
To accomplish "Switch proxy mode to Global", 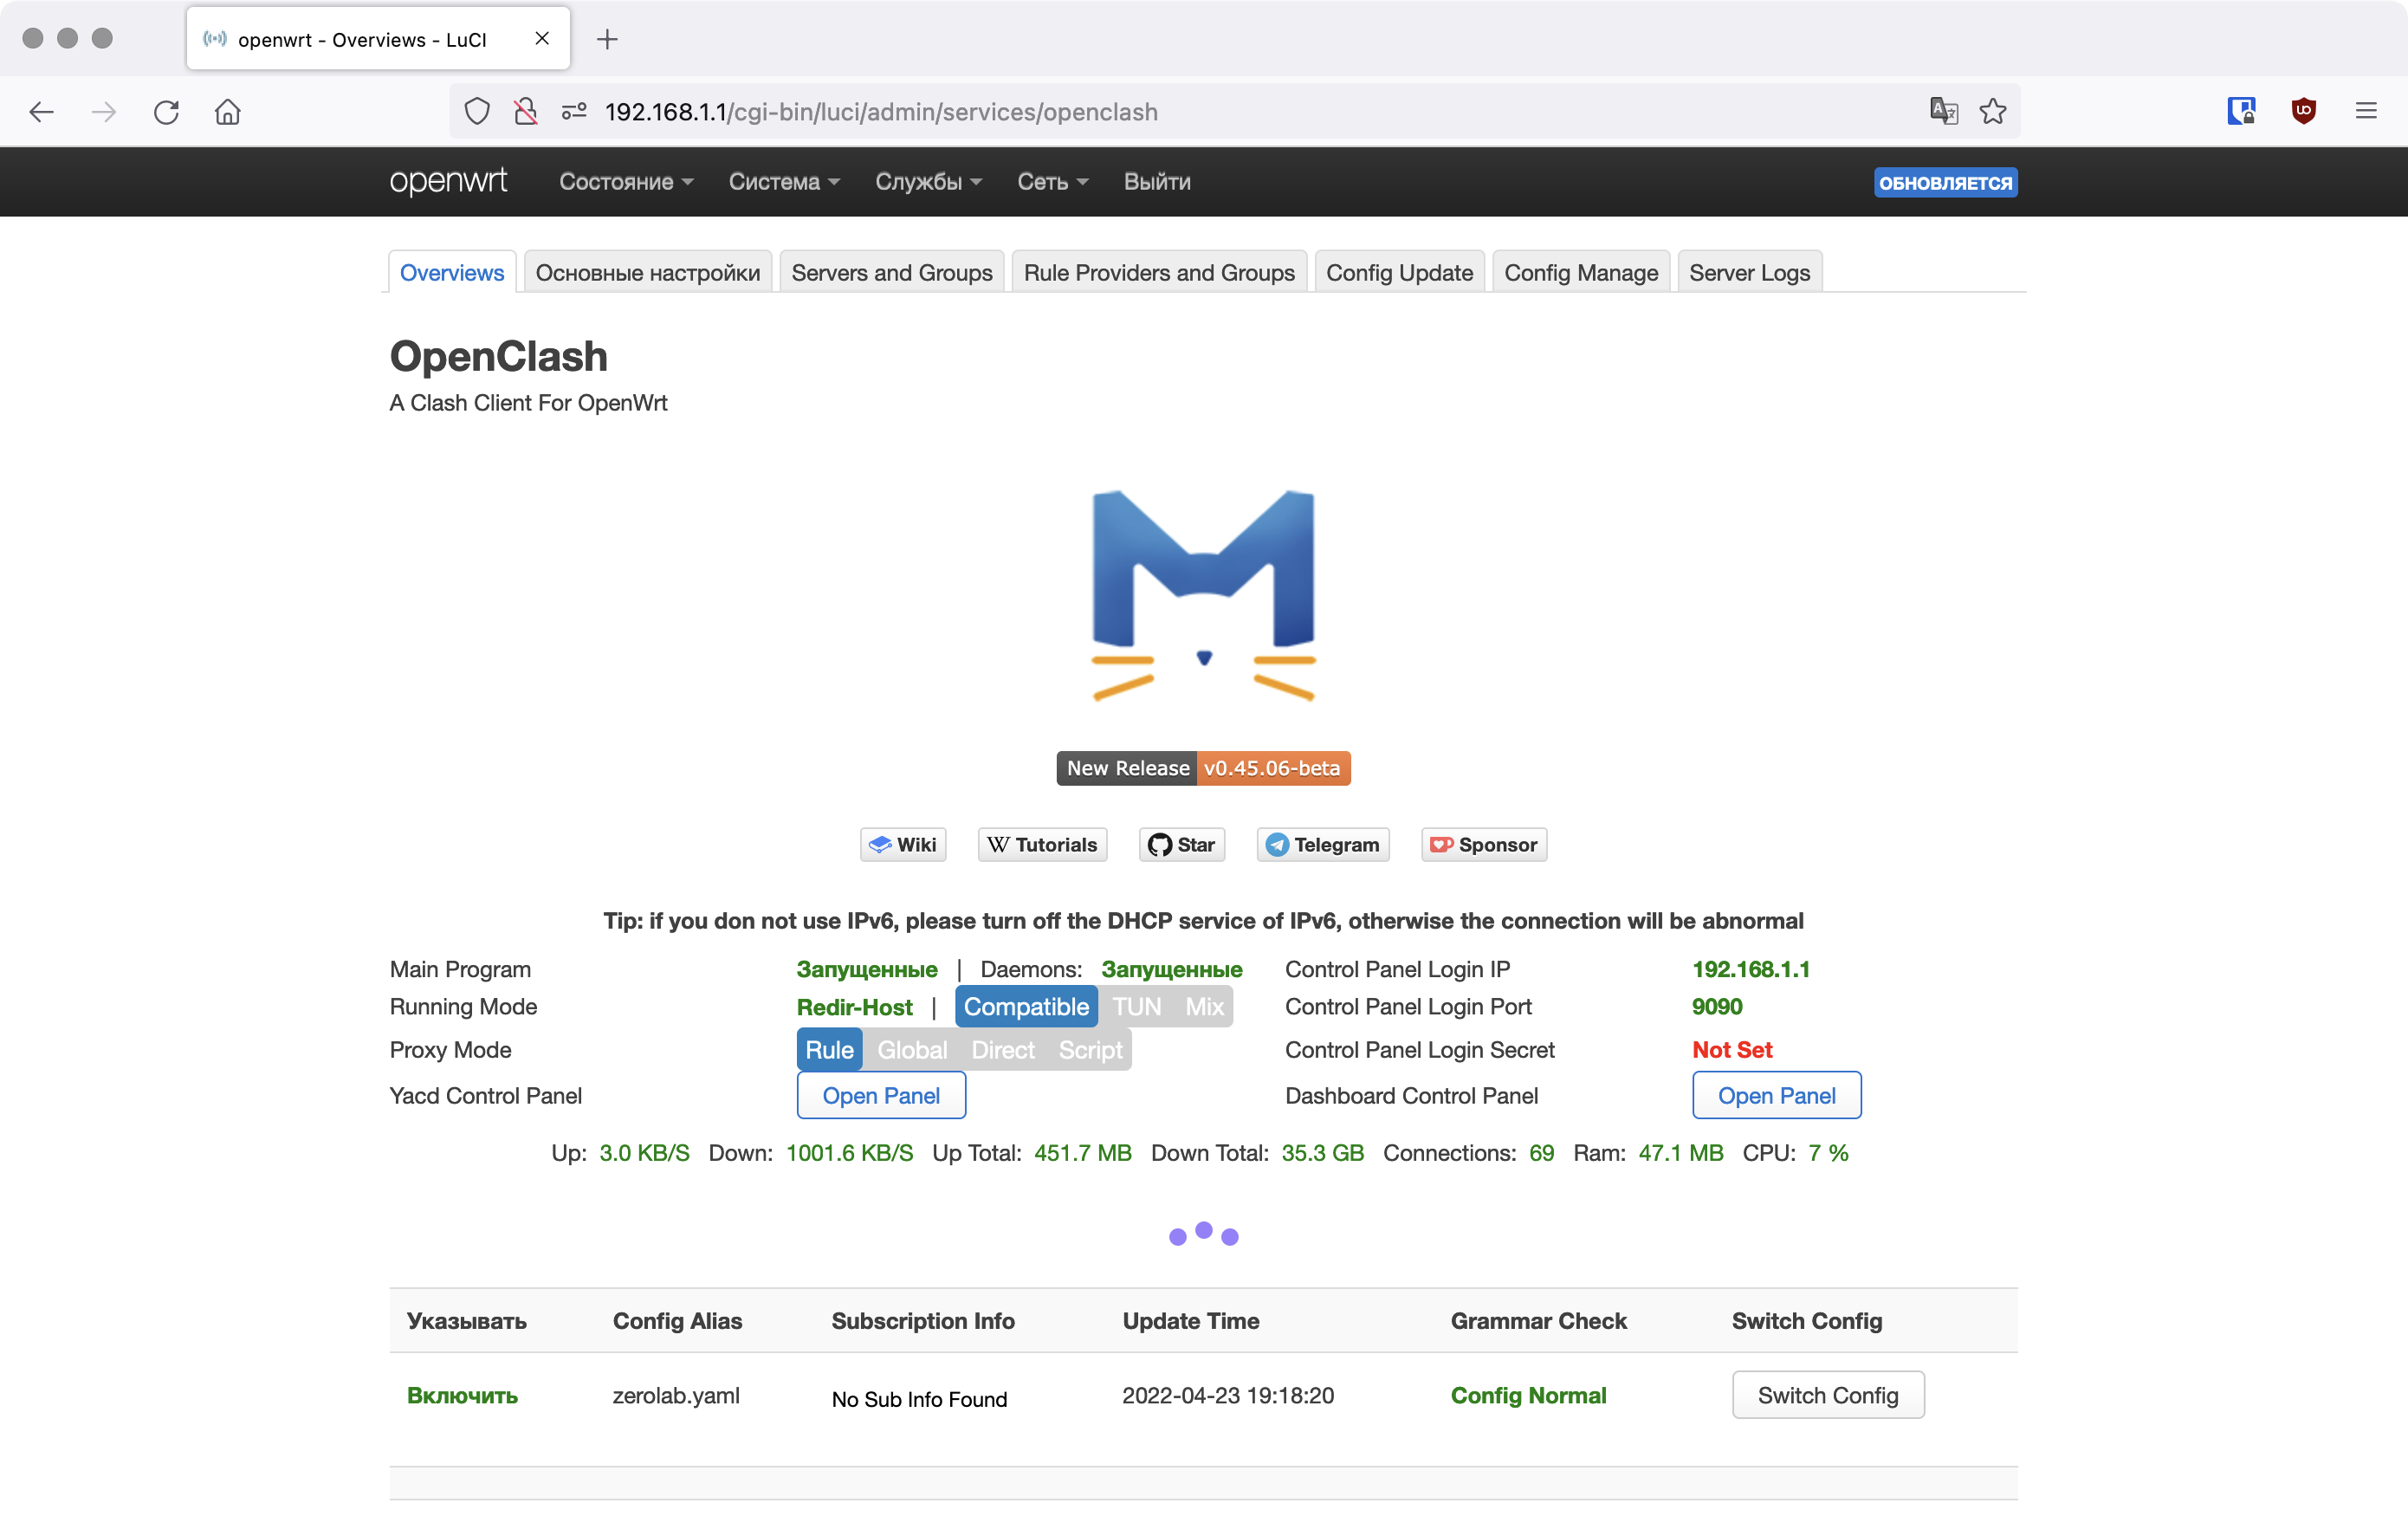I will click(x=912, y=1049).
